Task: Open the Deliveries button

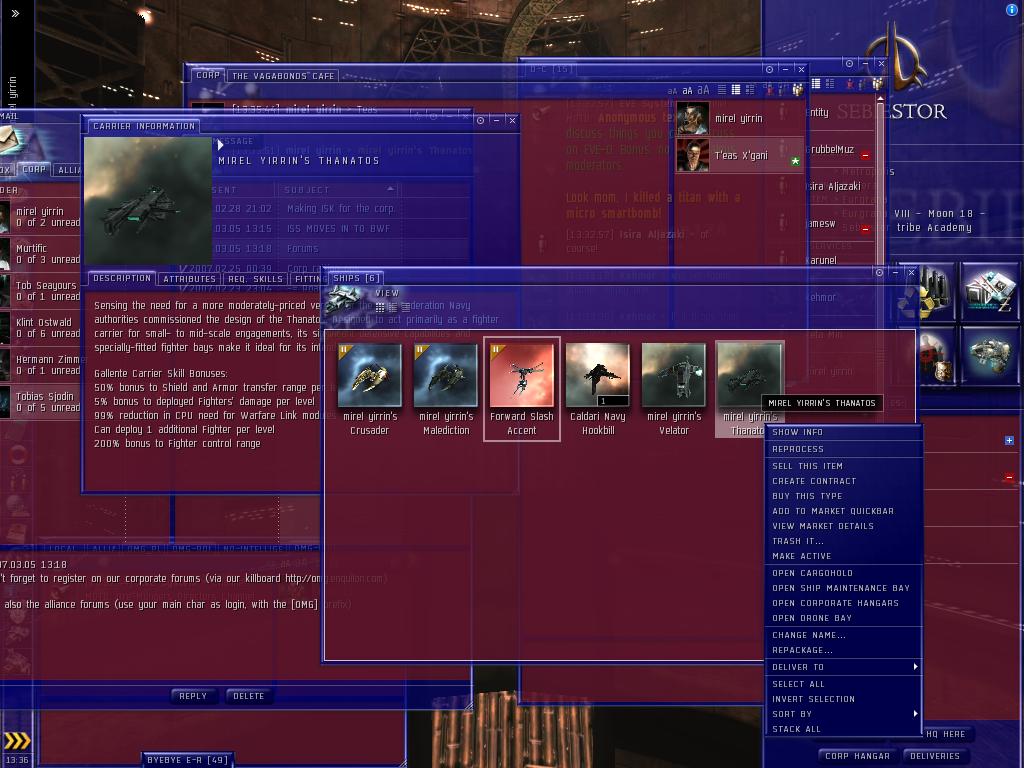Action: point(935,756)
